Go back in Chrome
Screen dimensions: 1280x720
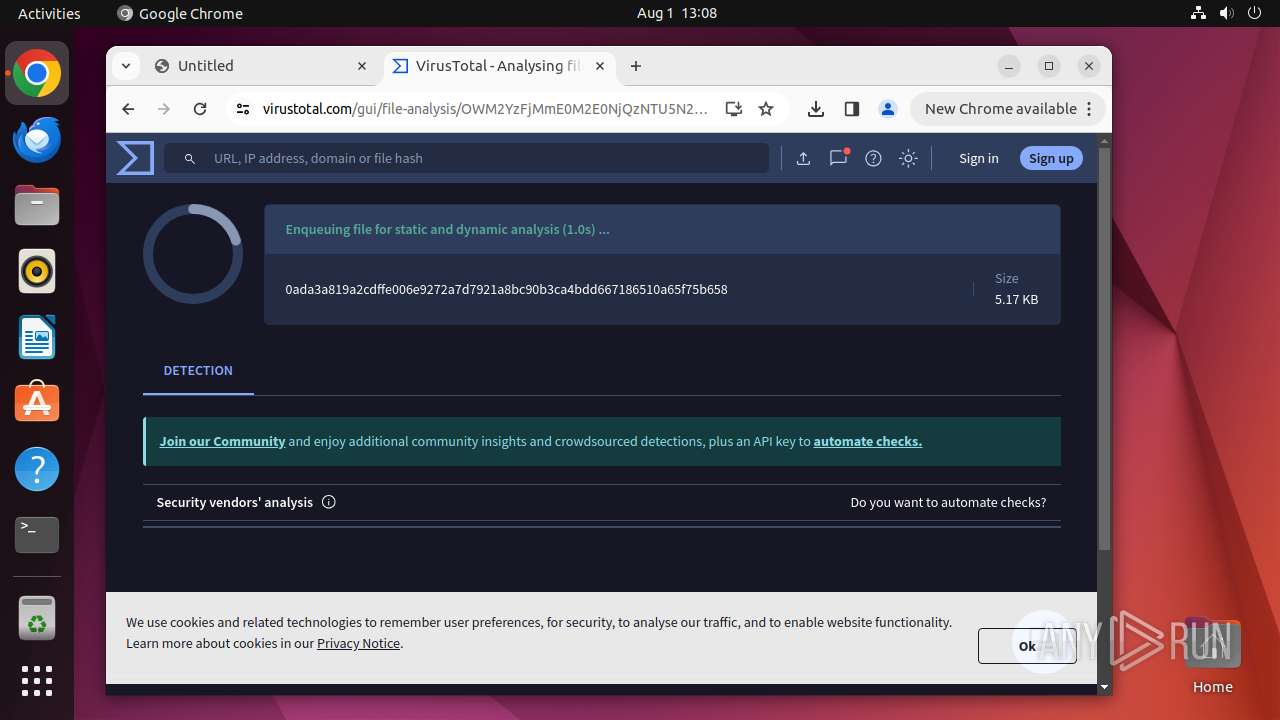128,109
